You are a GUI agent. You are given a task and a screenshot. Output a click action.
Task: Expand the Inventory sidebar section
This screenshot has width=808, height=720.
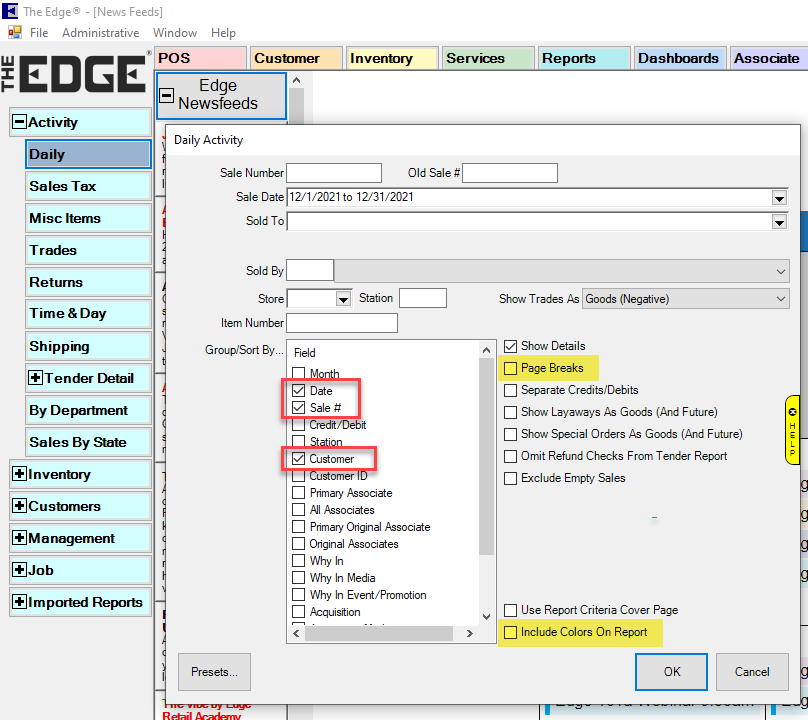(x=19, y=474)
